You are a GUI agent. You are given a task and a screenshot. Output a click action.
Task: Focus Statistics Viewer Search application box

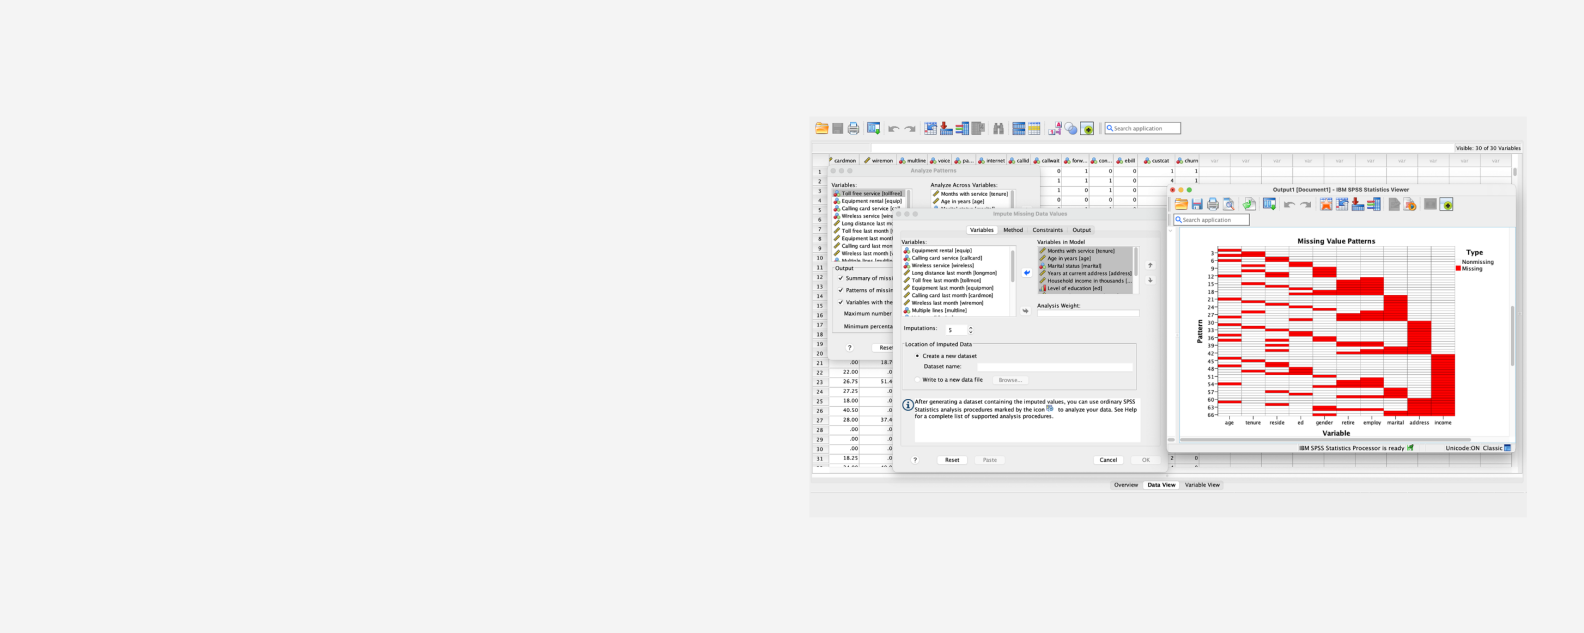click(1211, 219)
